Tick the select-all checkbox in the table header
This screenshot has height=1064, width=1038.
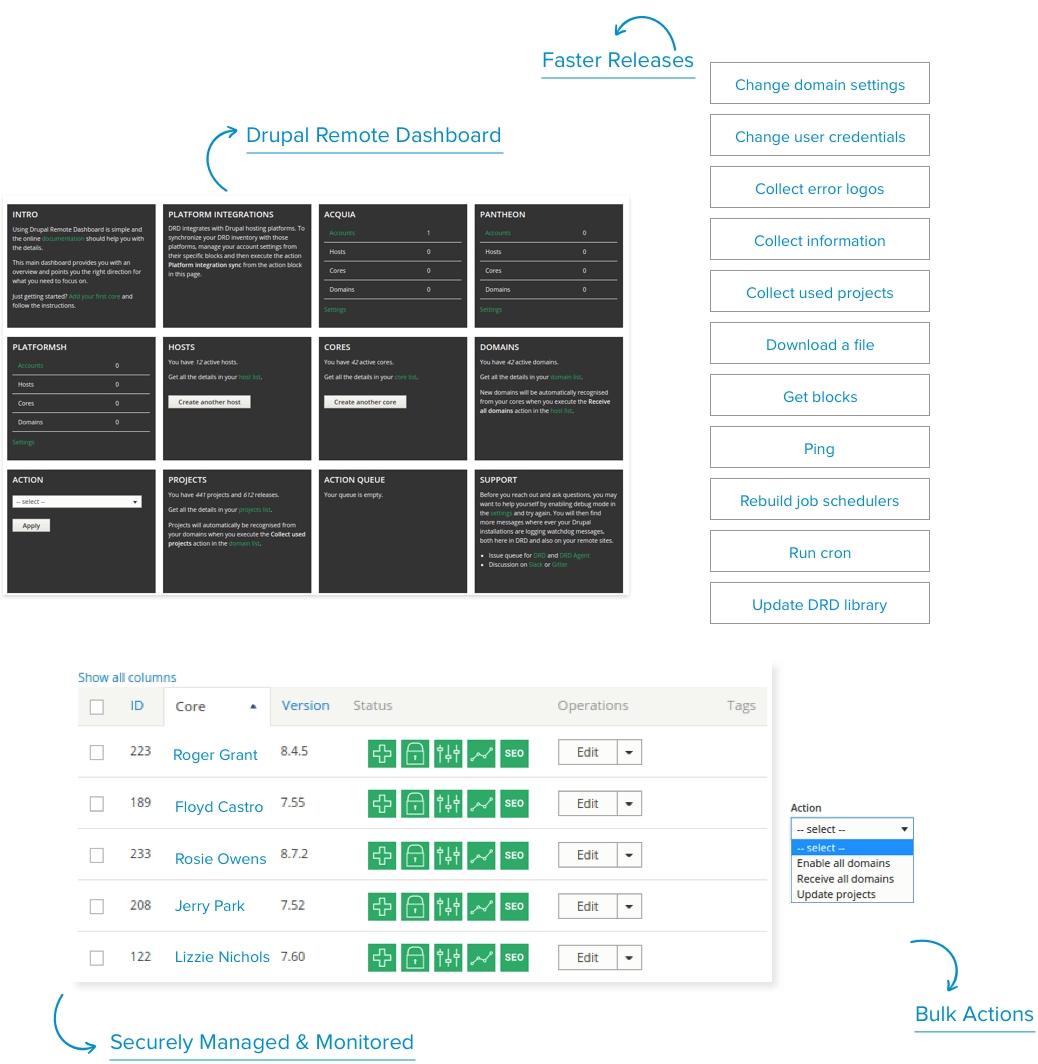coord(97,707)
